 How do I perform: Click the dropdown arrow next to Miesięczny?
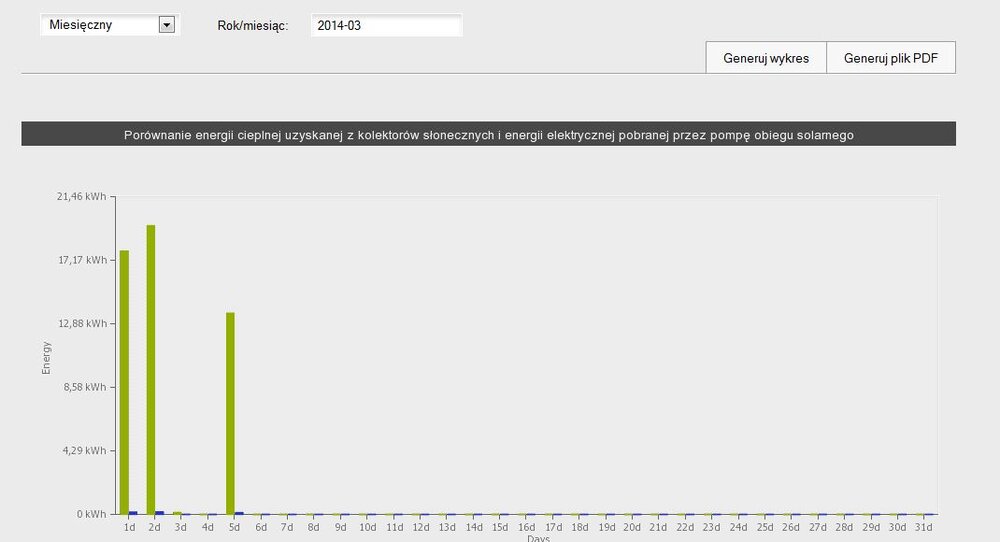coord(167,25)
